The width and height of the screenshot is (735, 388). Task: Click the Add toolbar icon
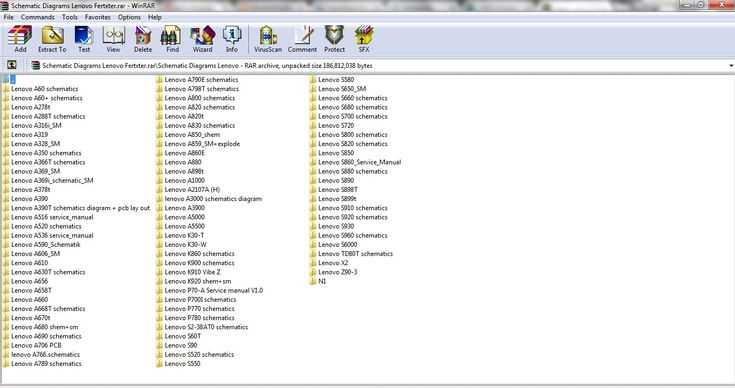pos(20,39)
